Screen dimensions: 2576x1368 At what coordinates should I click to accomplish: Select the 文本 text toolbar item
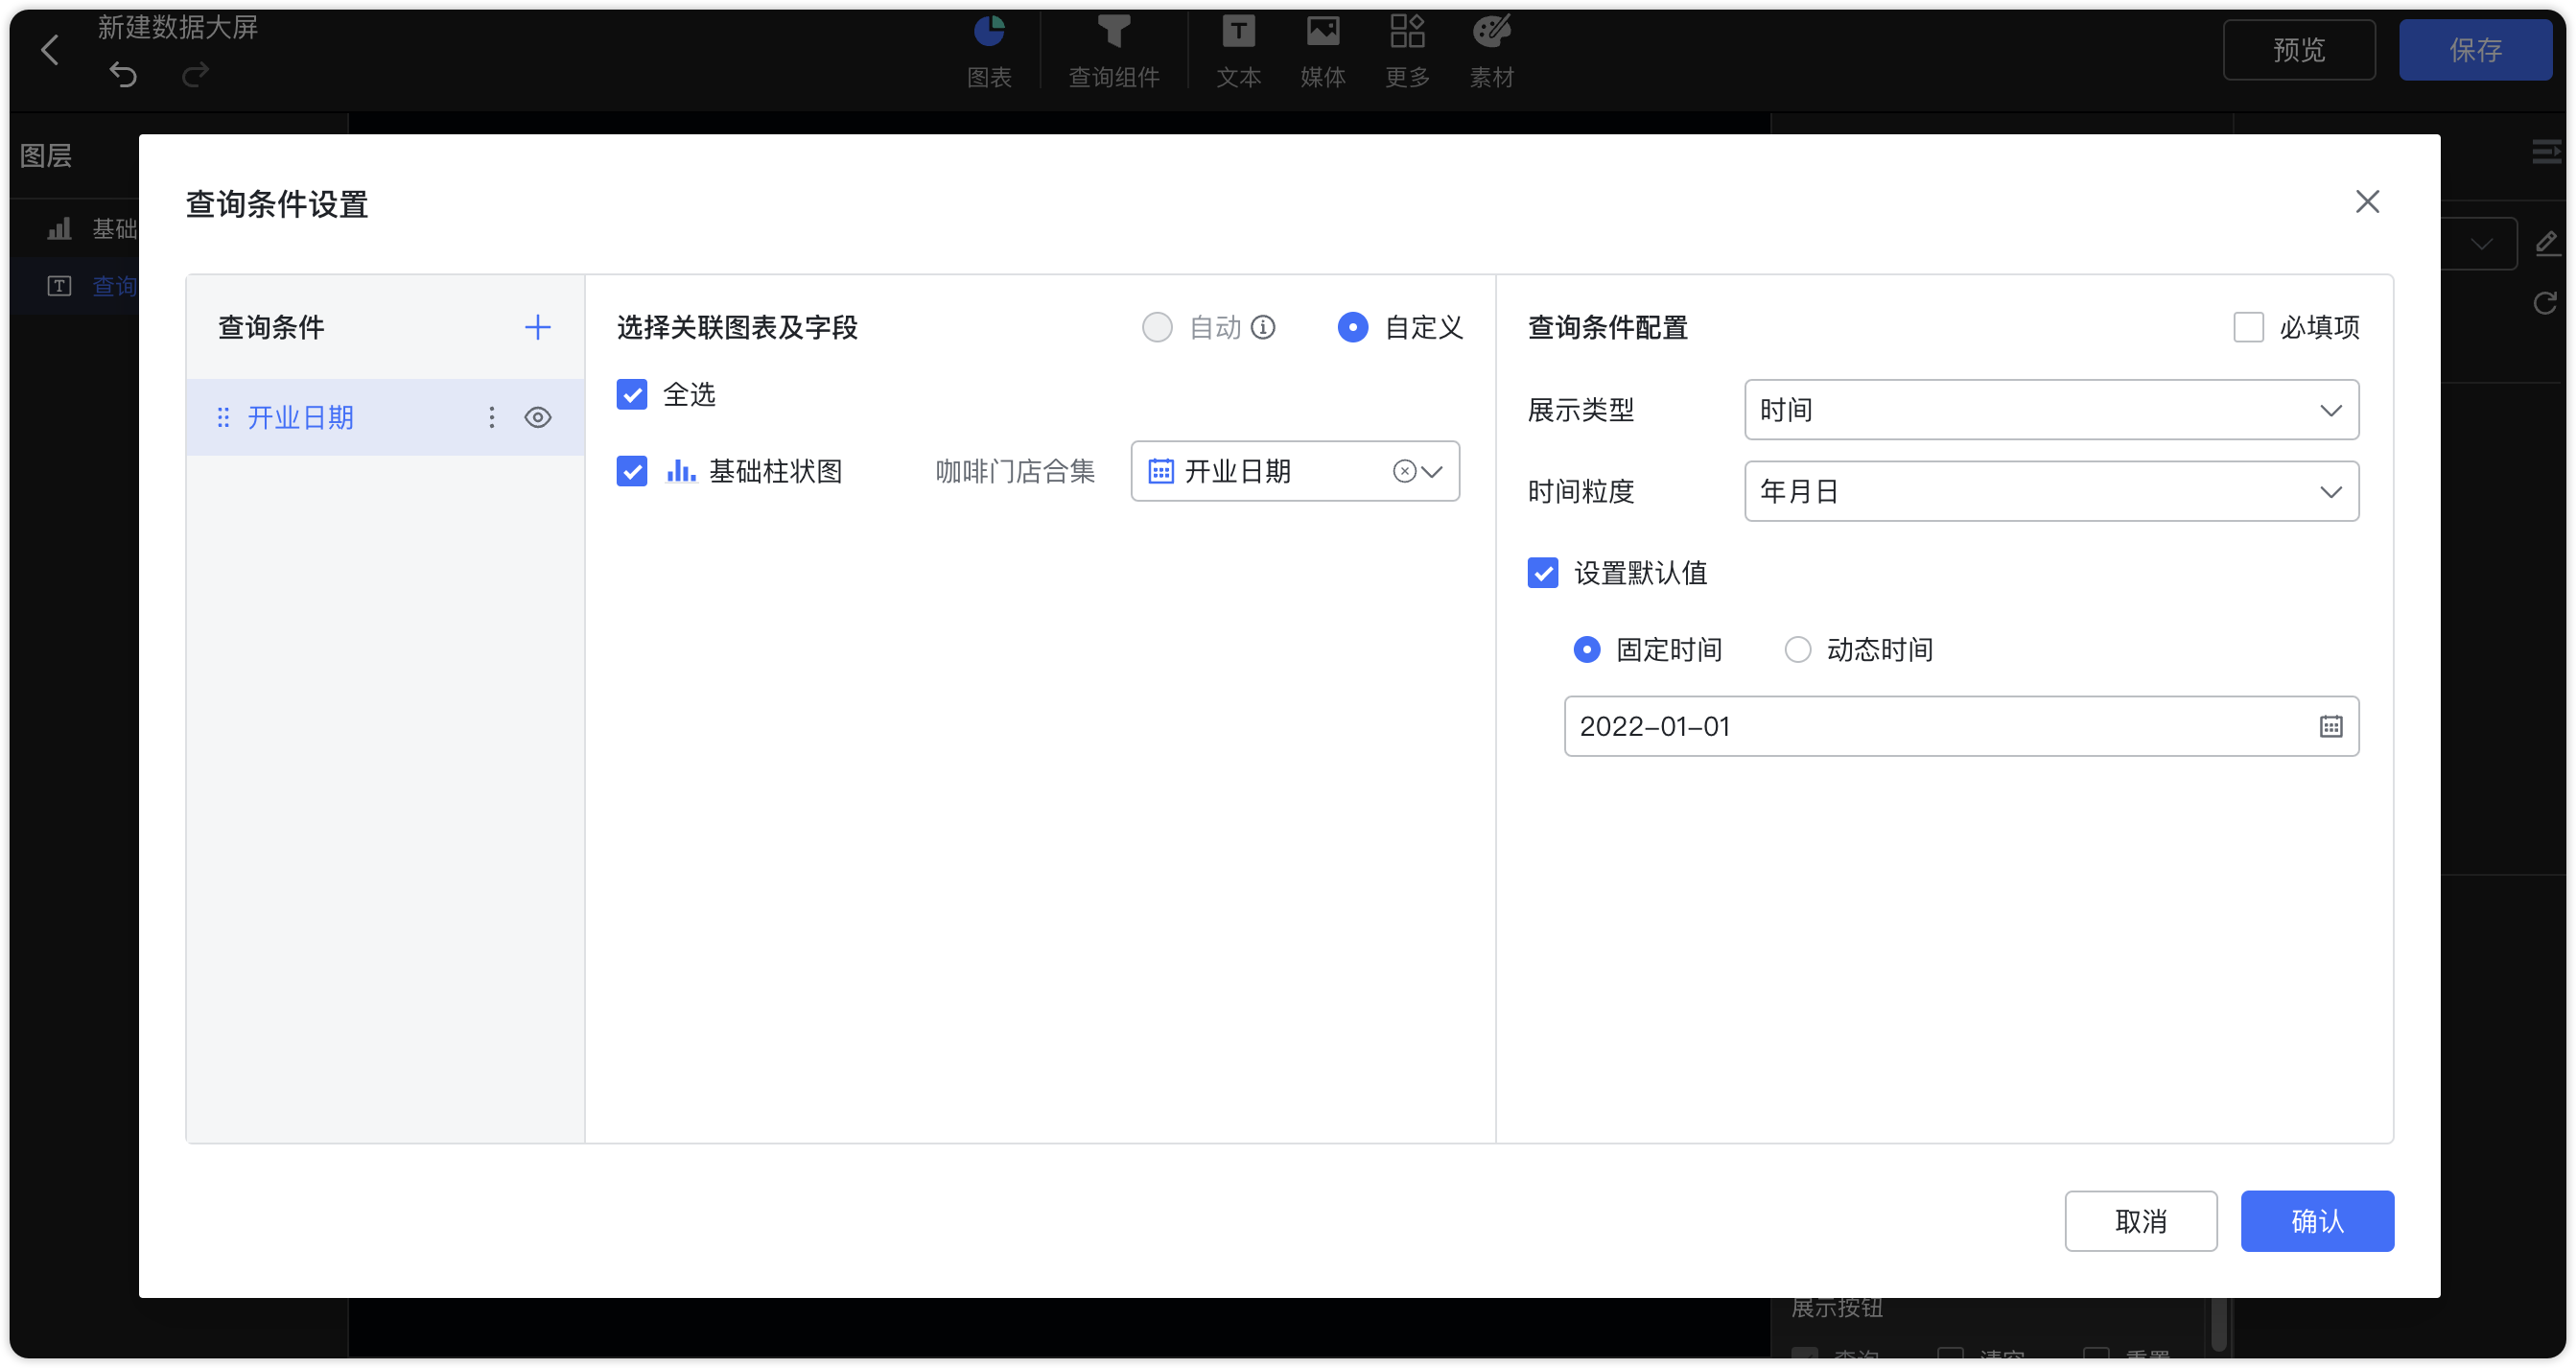tap(1238, 52)
